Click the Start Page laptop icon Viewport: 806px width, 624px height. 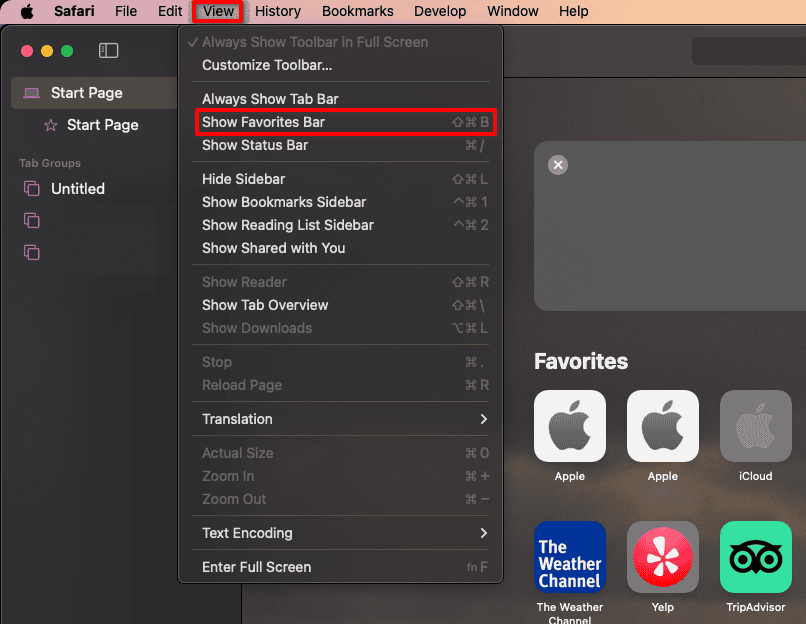coord(31,93)
